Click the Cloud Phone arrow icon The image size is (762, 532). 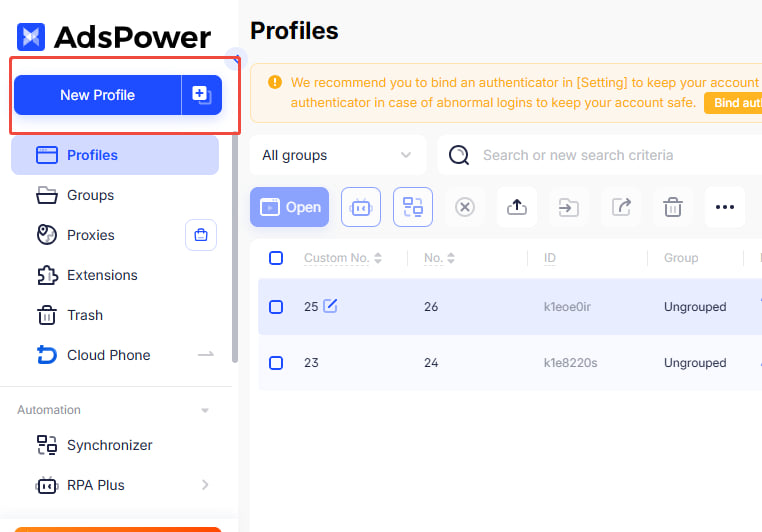(206, 355)
